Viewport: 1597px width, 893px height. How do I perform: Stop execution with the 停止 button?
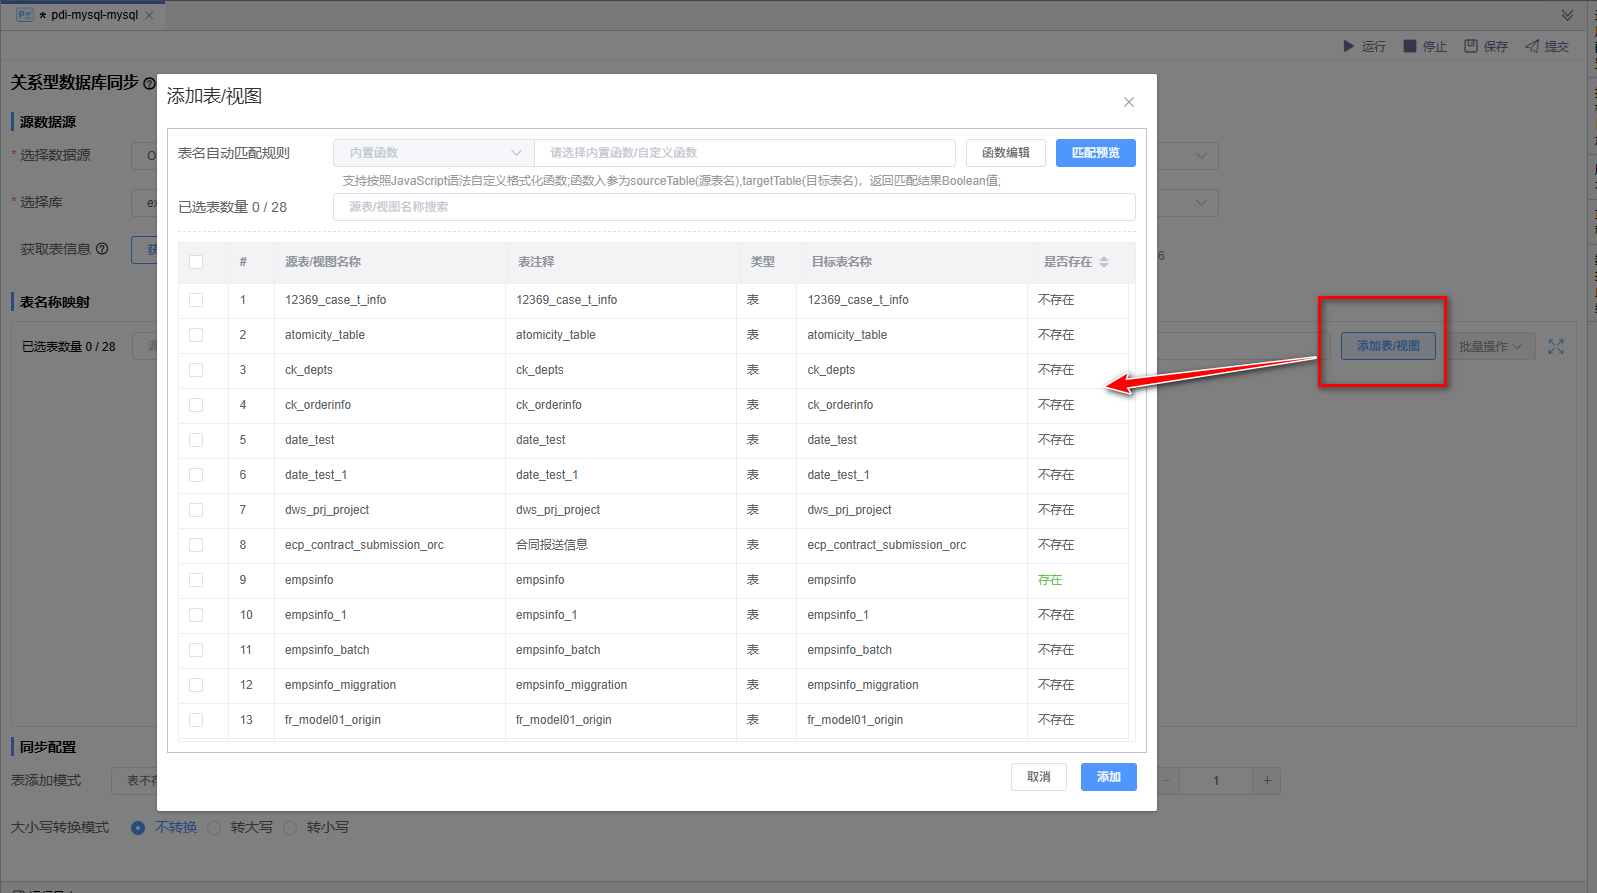(x=1425, y=46)
